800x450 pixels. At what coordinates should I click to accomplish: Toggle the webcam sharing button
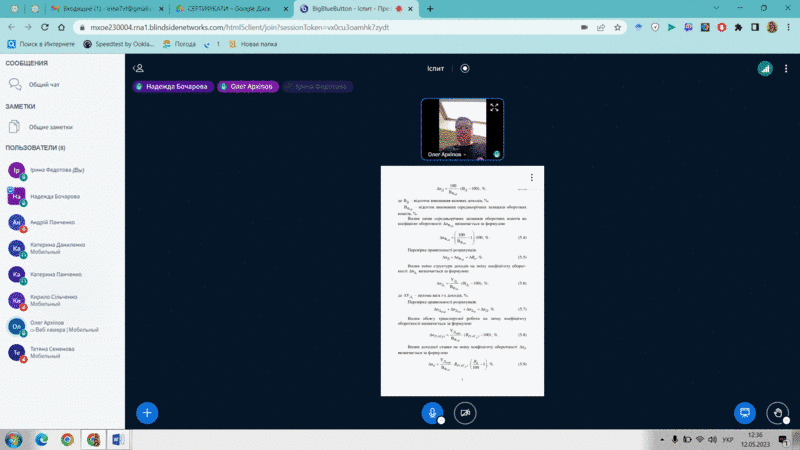[x=464, y=412]
